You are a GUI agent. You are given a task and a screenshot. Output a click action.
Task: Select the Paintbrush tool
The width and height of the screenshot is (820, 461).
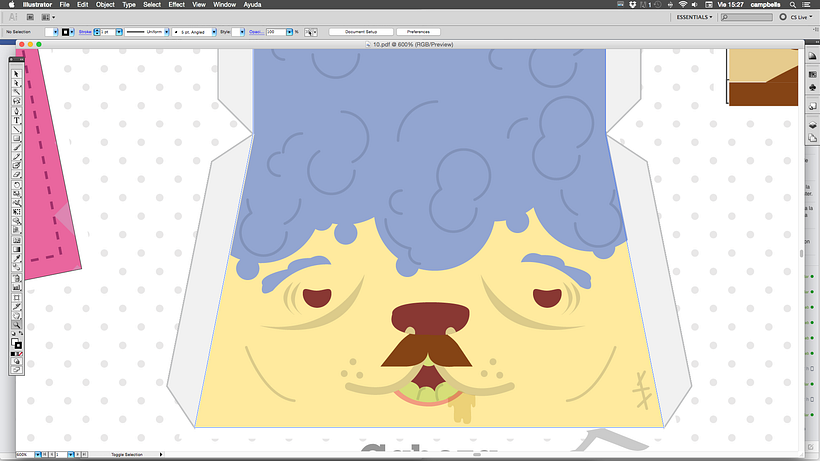tap(16, 148)
